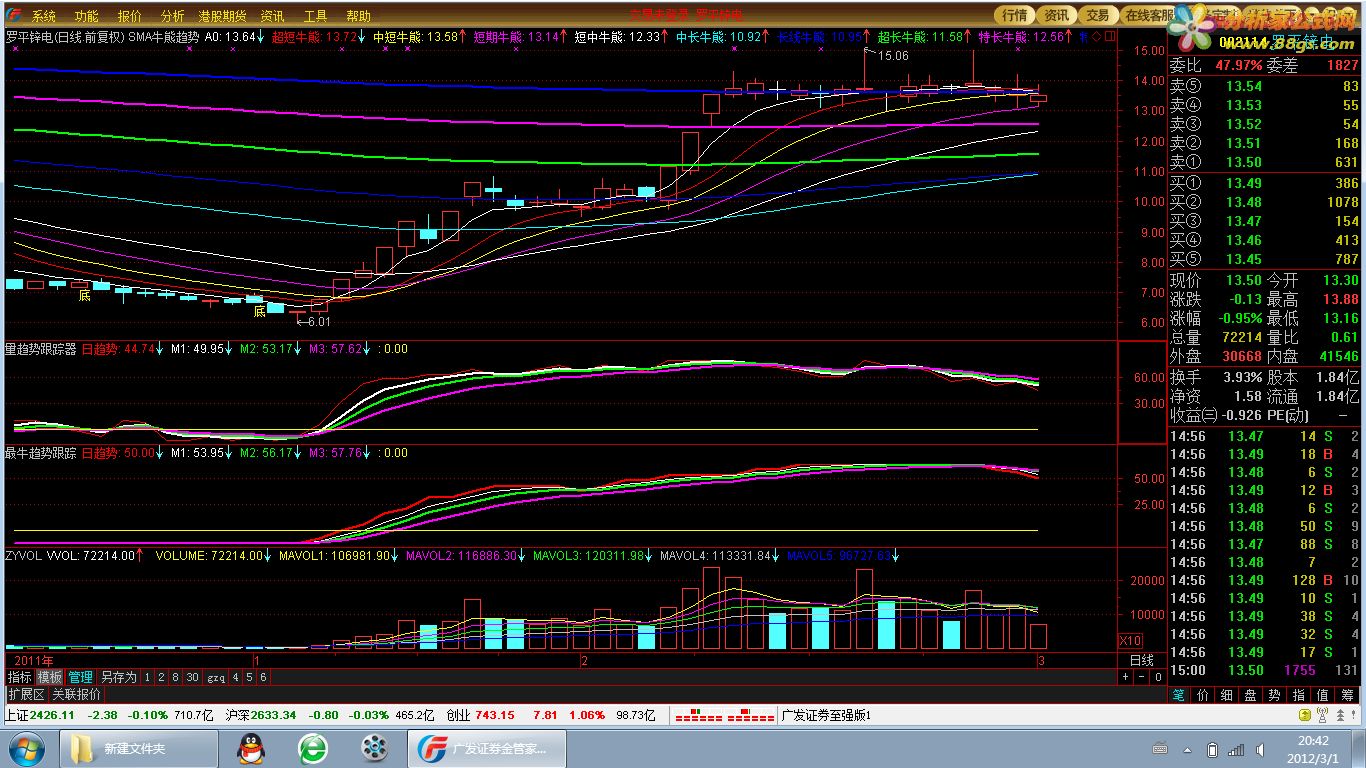Open the 资讯 menu

pos(272,16)
